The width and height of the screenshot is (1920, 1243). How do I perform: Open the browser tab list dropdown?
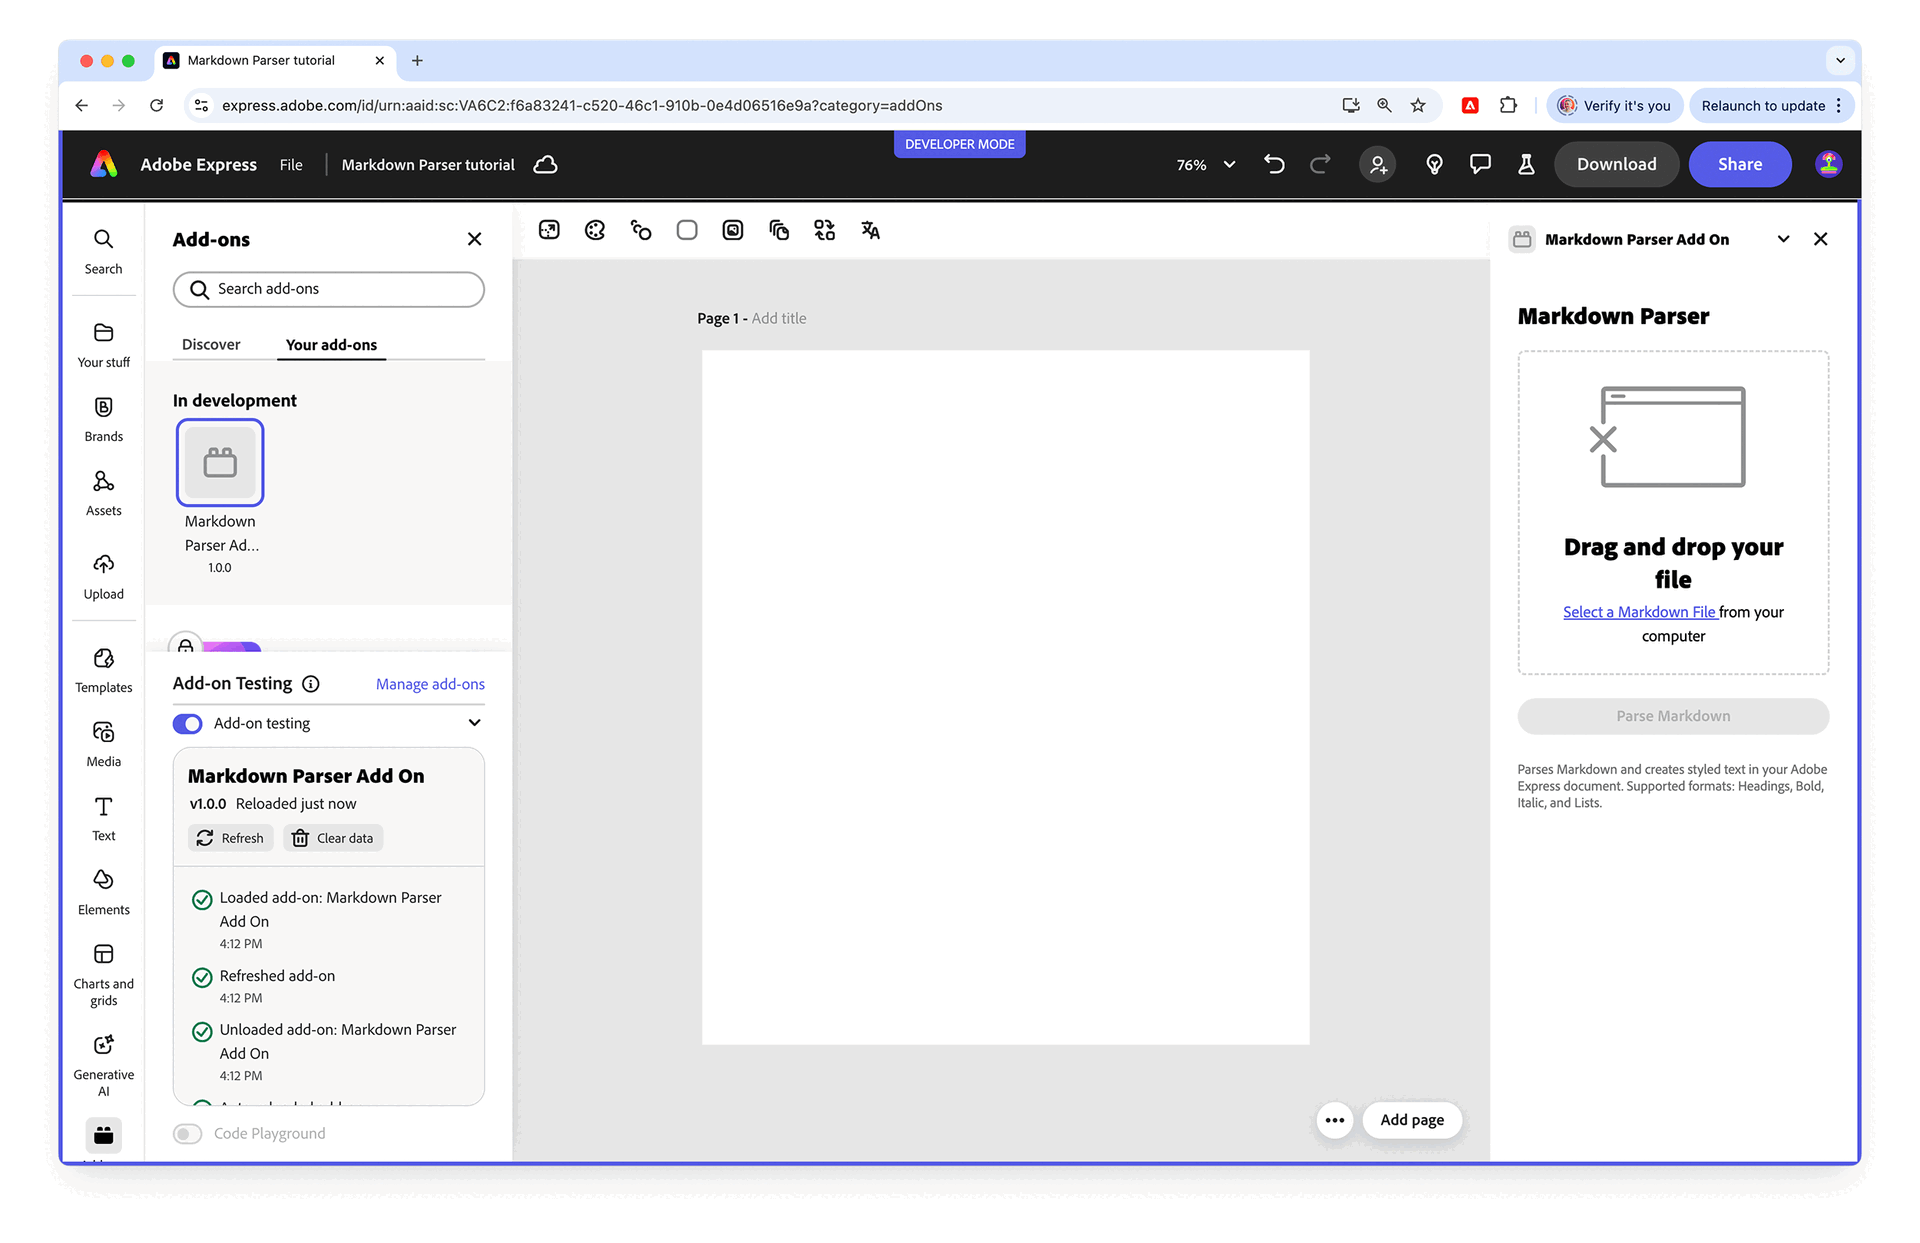(x=1840, y=60)
